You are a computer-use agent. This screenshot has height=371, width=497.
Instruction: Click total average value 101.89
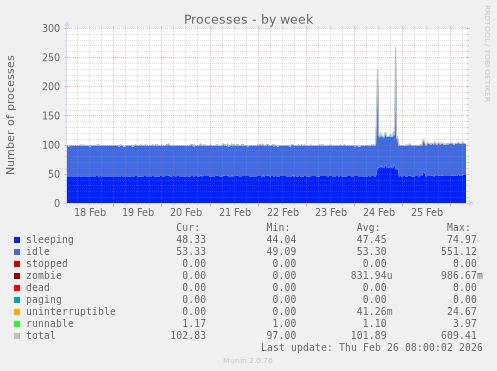[x=369, y=336]
